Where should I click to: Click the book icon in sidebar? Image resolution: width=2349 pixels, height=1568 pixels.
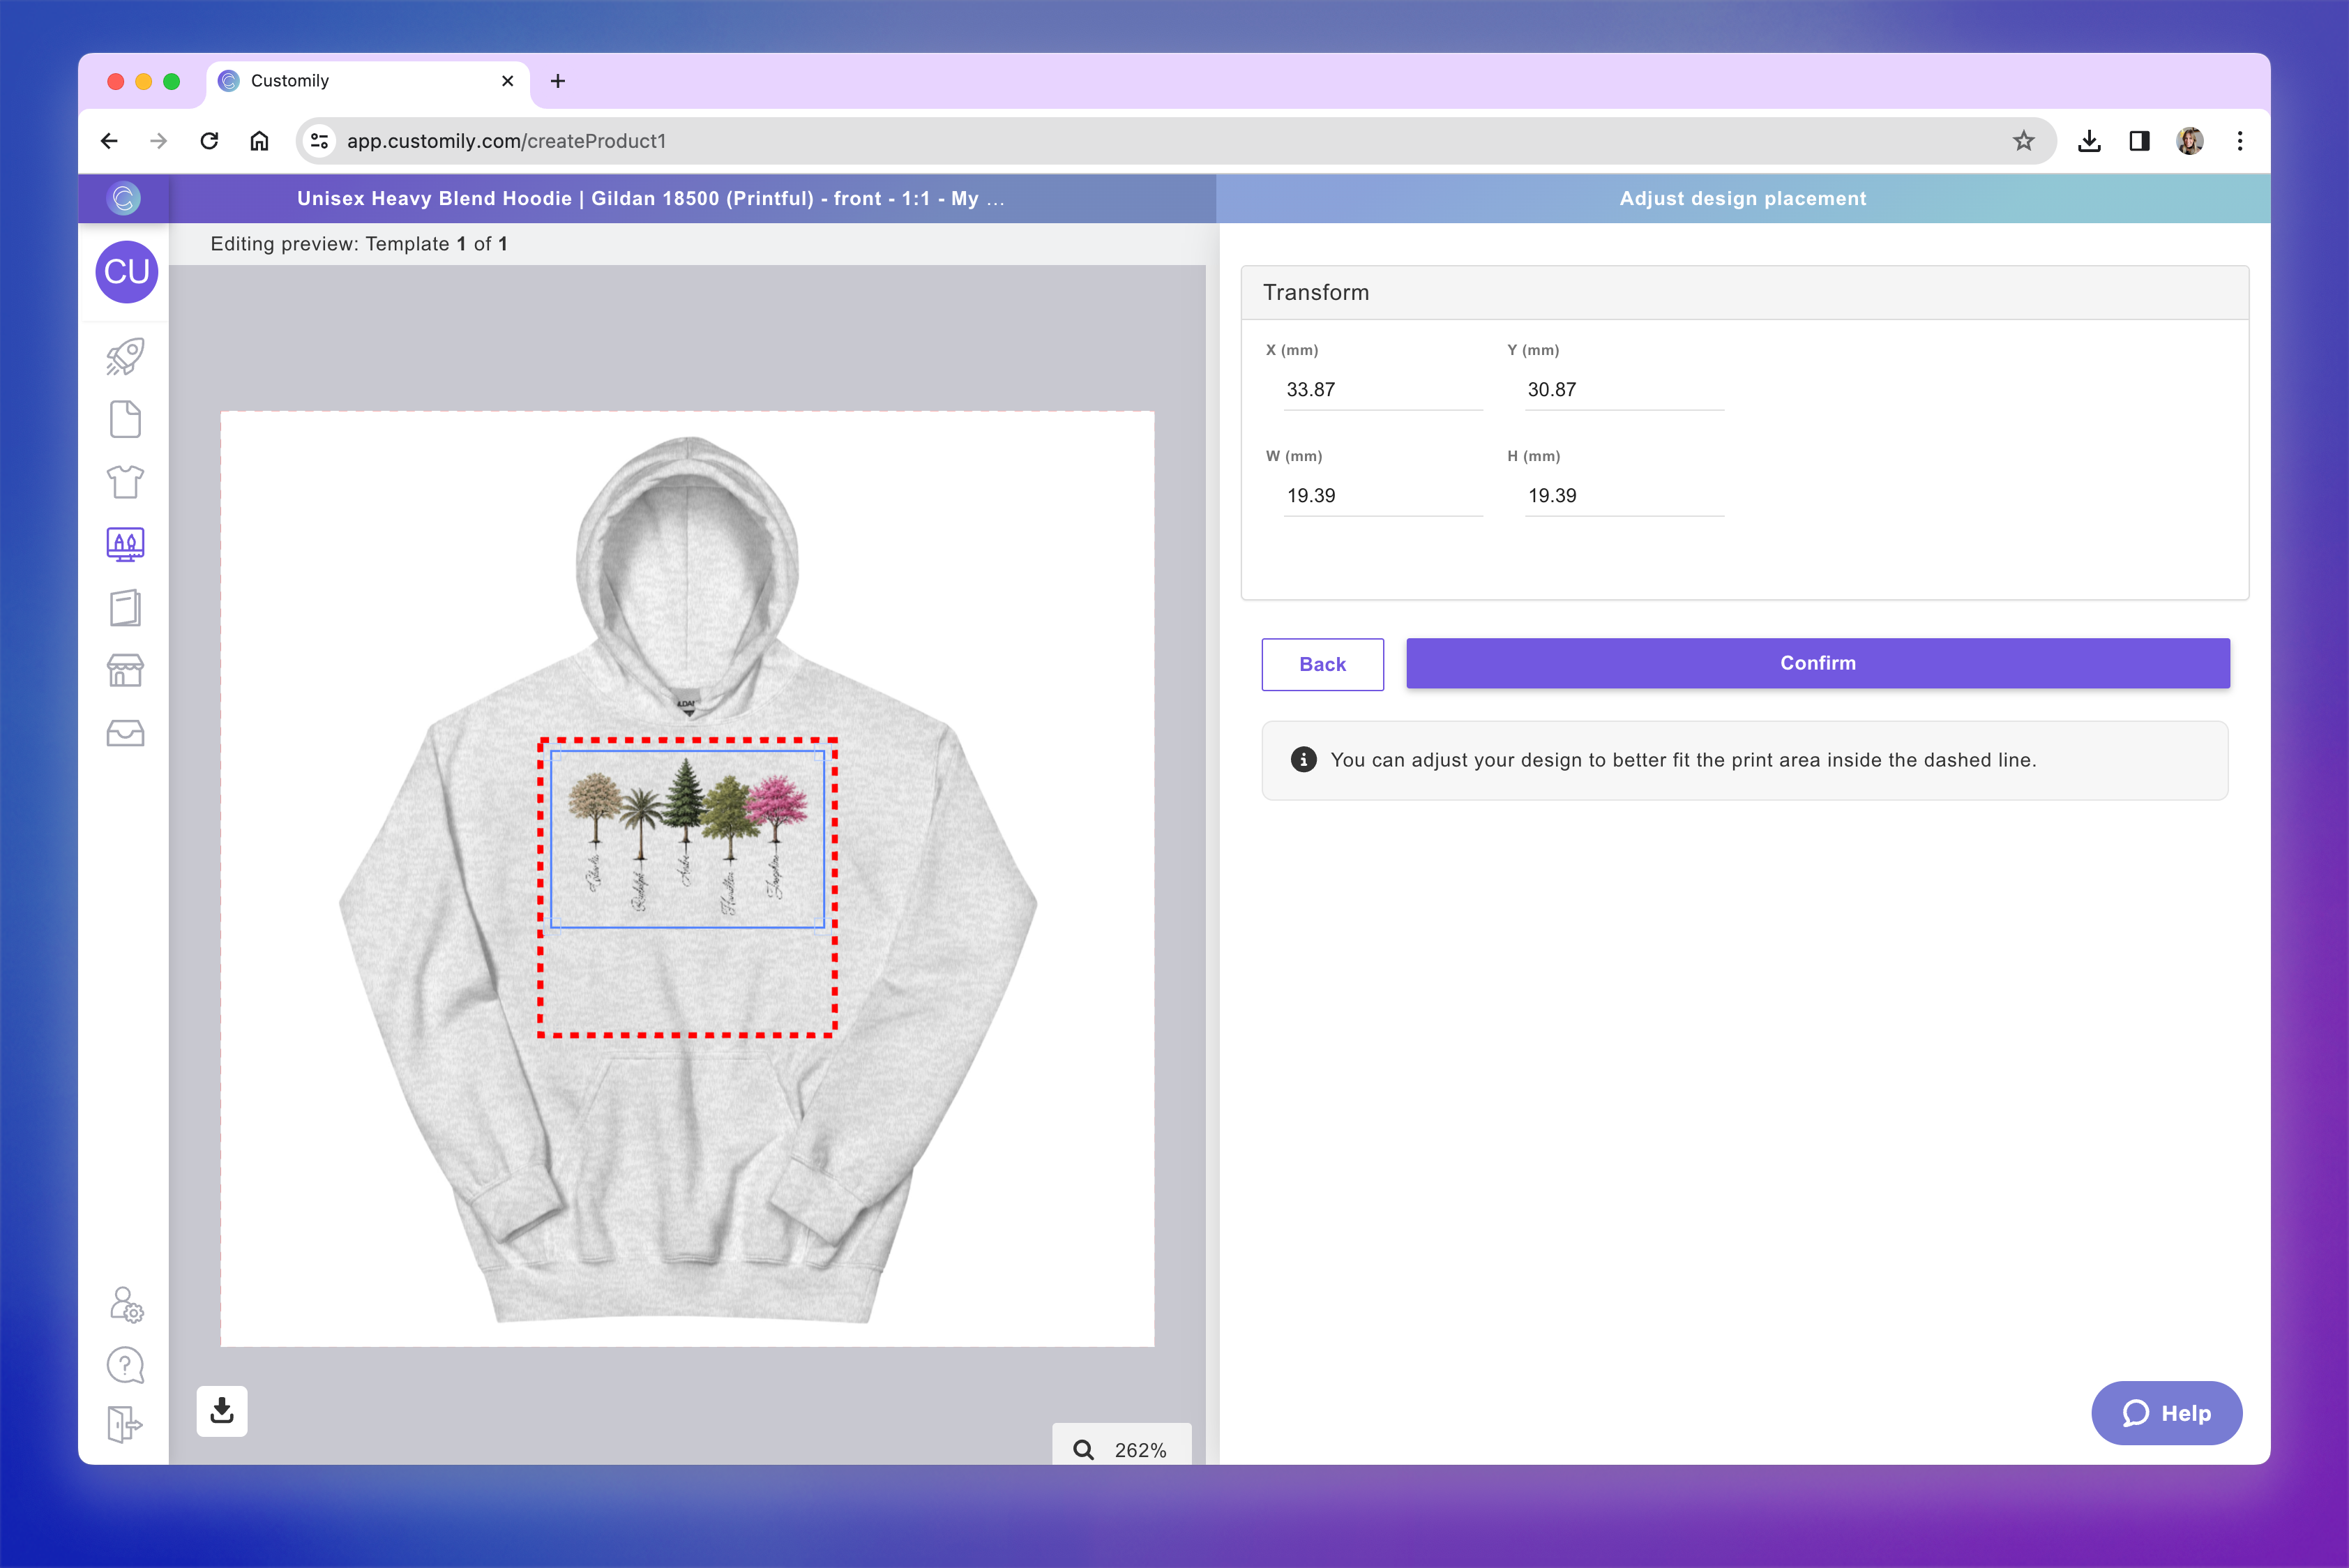point(125,608)
